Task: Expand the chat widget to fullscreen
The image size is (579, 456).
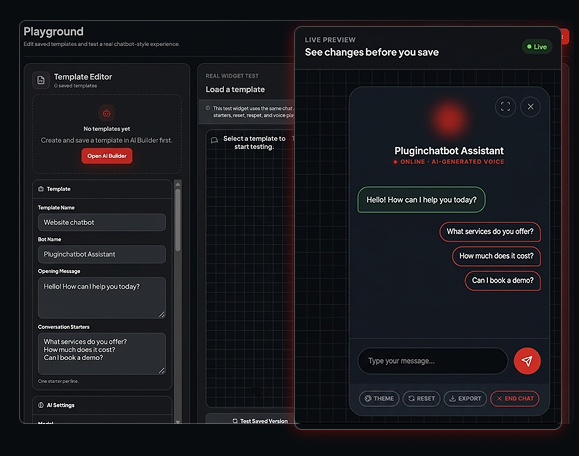Action: click(x=505, y=107)
